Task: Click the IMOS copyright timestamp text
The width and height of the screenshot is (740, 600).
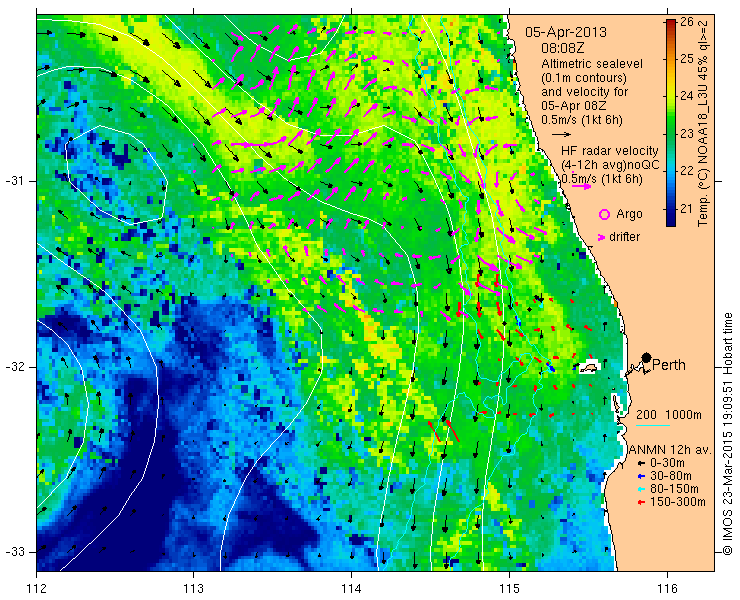Action: tap(727, 434)
